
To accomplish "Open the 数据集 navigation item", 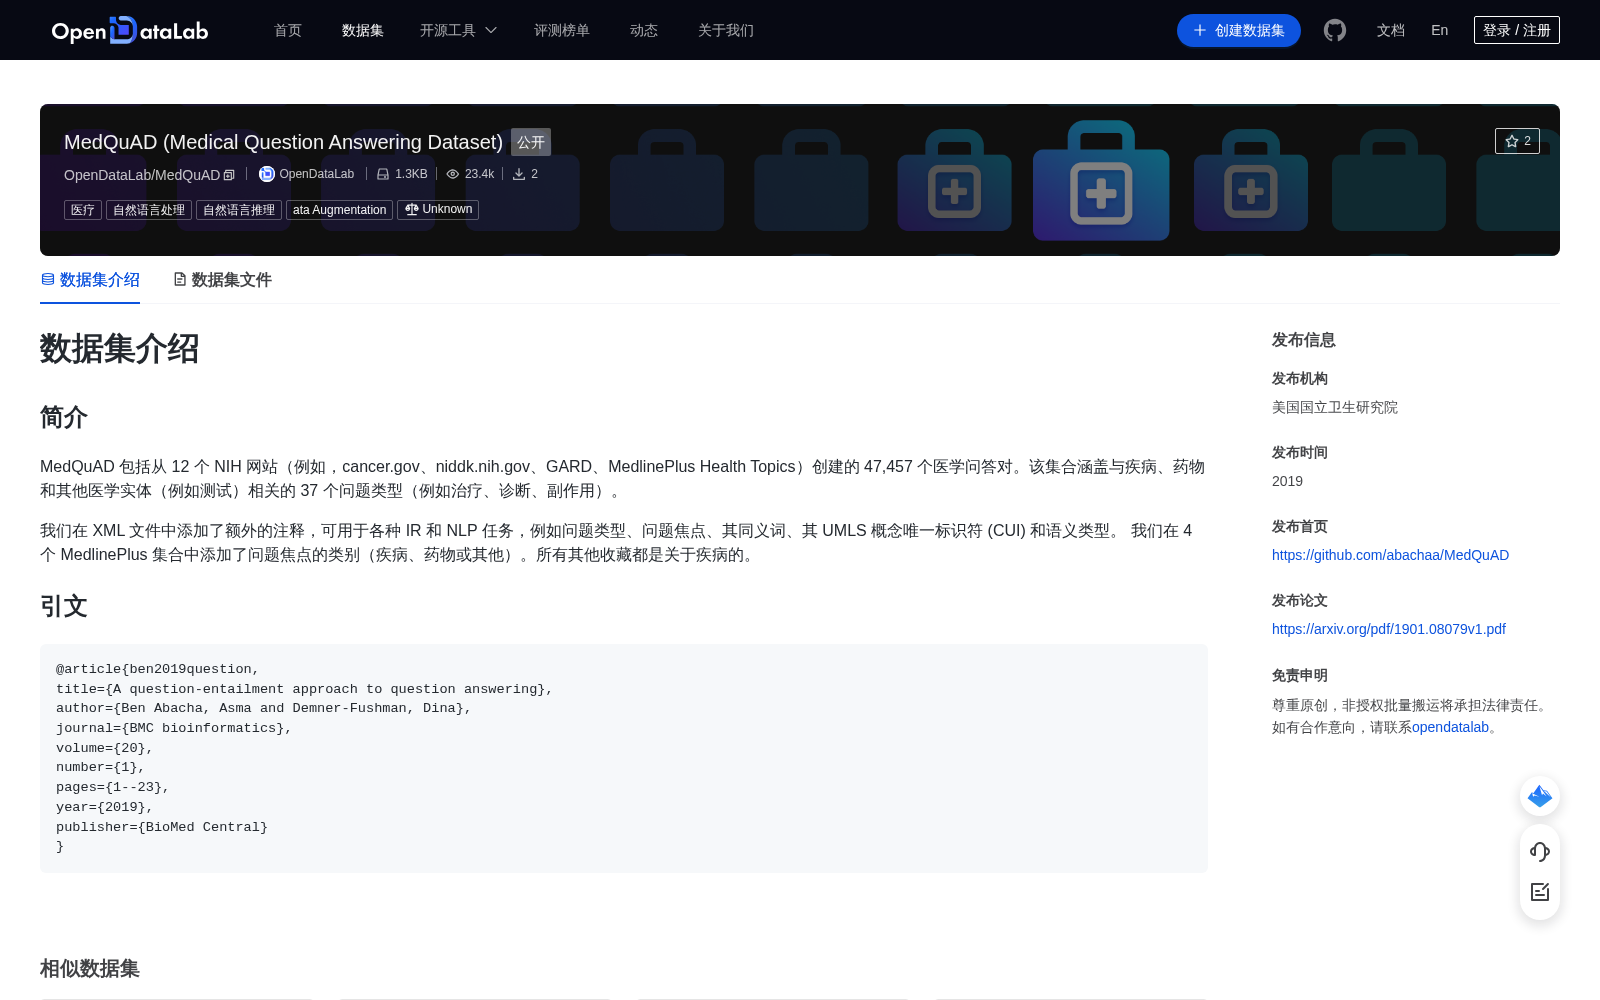I will [x=363, y=30].
